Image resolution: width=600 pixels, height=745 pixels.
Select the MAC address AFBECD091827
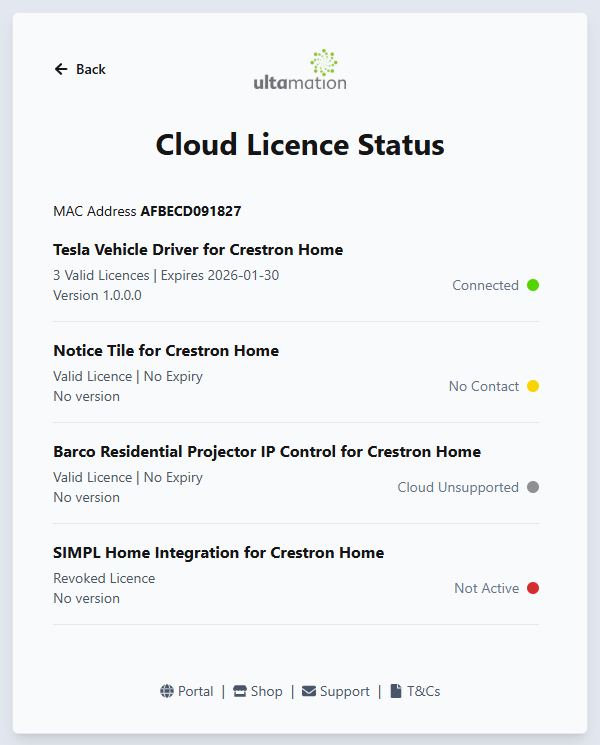191,211
